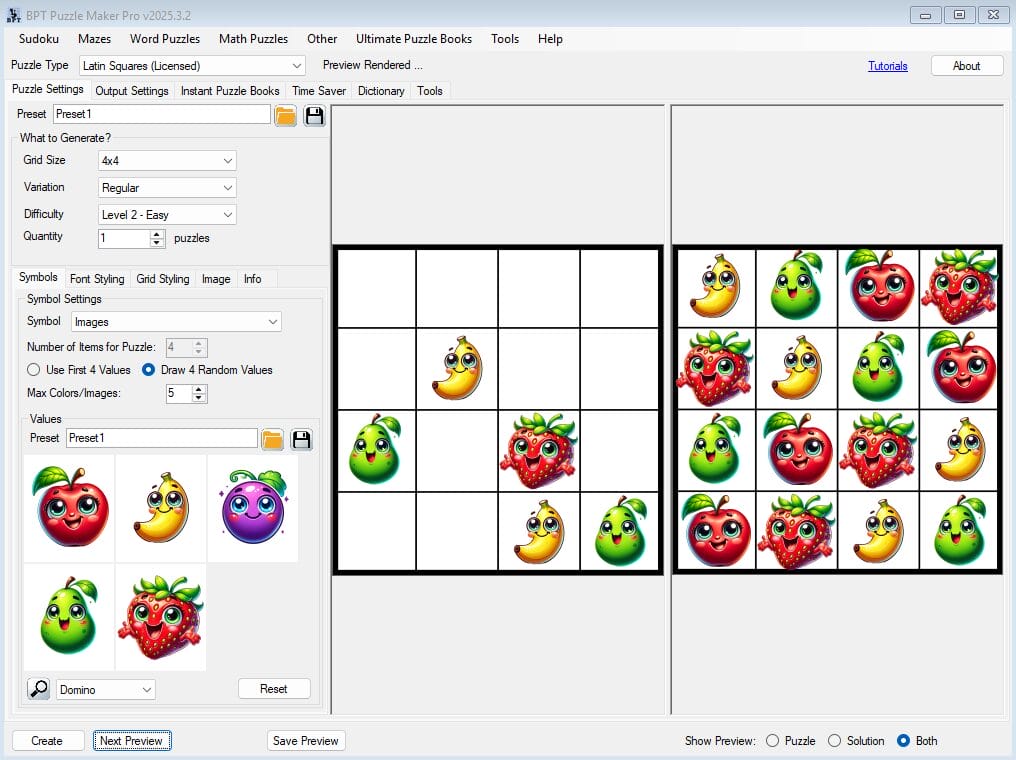
Task: Switch preview to Solution only
Action: tap(834, 741)
